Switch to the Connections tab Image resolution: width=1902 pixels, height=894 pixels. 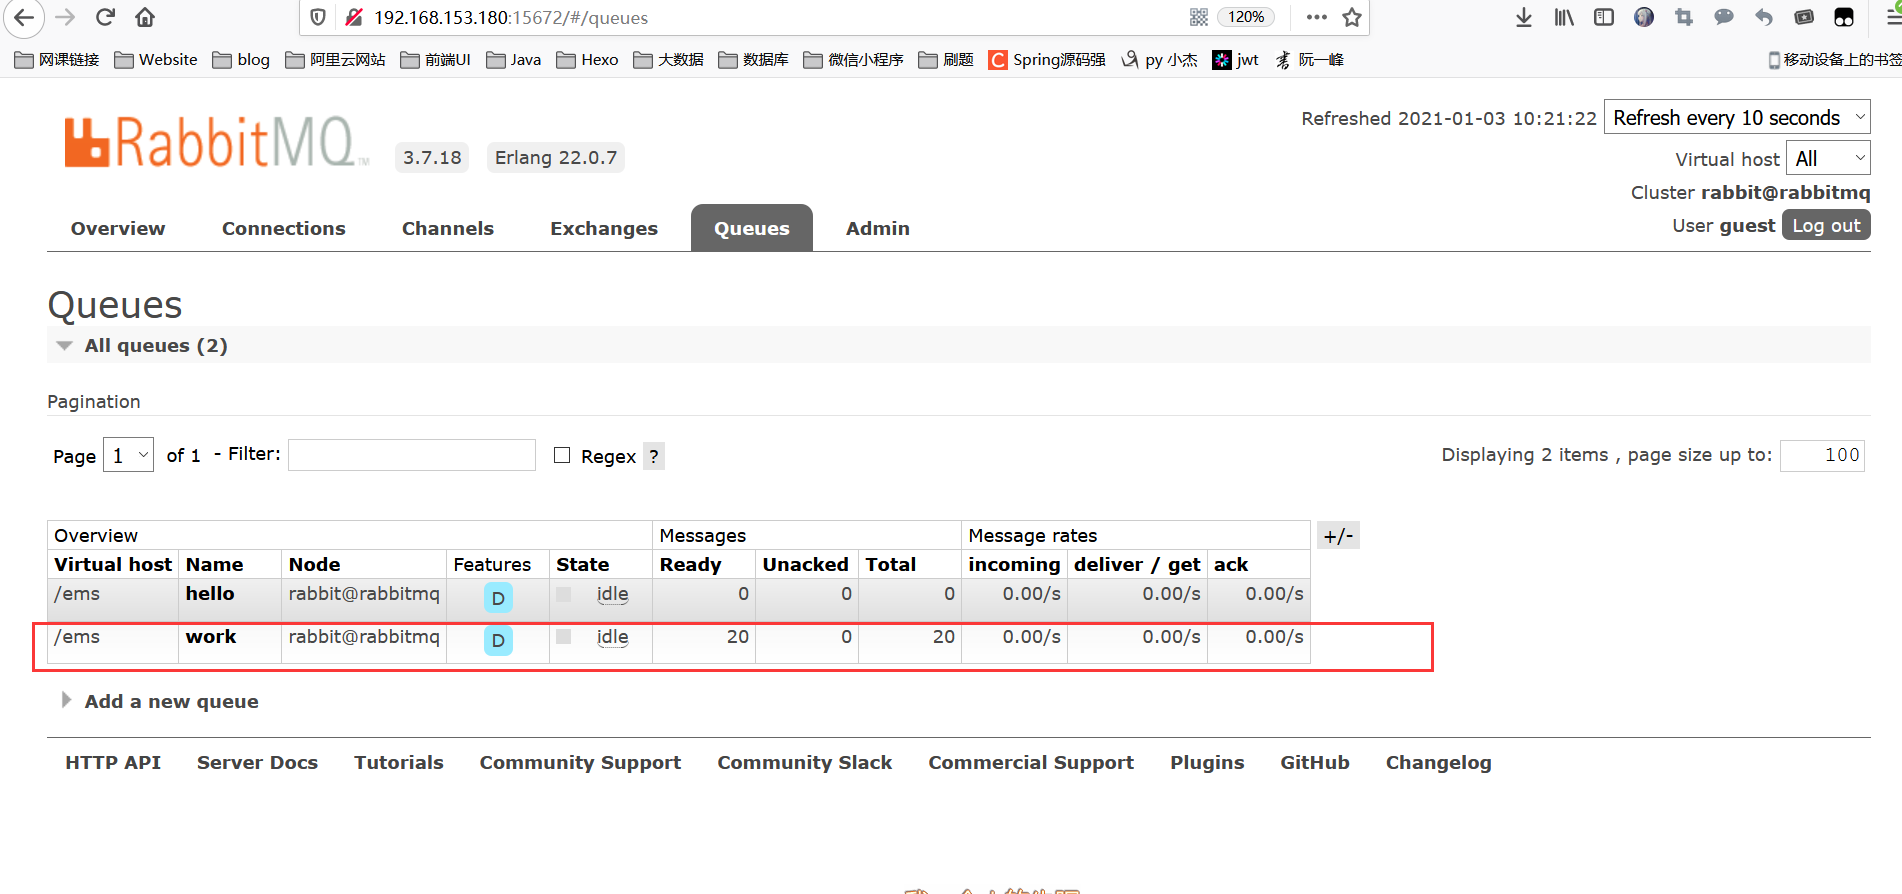[x=284, y=228]
